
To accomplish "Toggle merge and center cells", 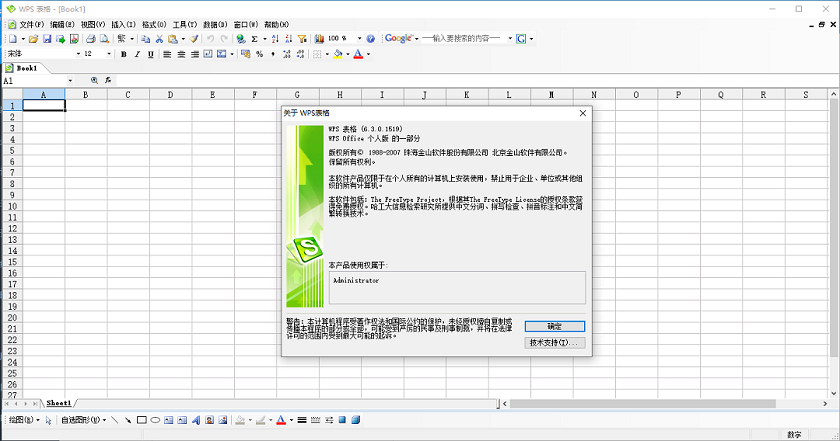I will pyautogui.click(x=221, y=54).
